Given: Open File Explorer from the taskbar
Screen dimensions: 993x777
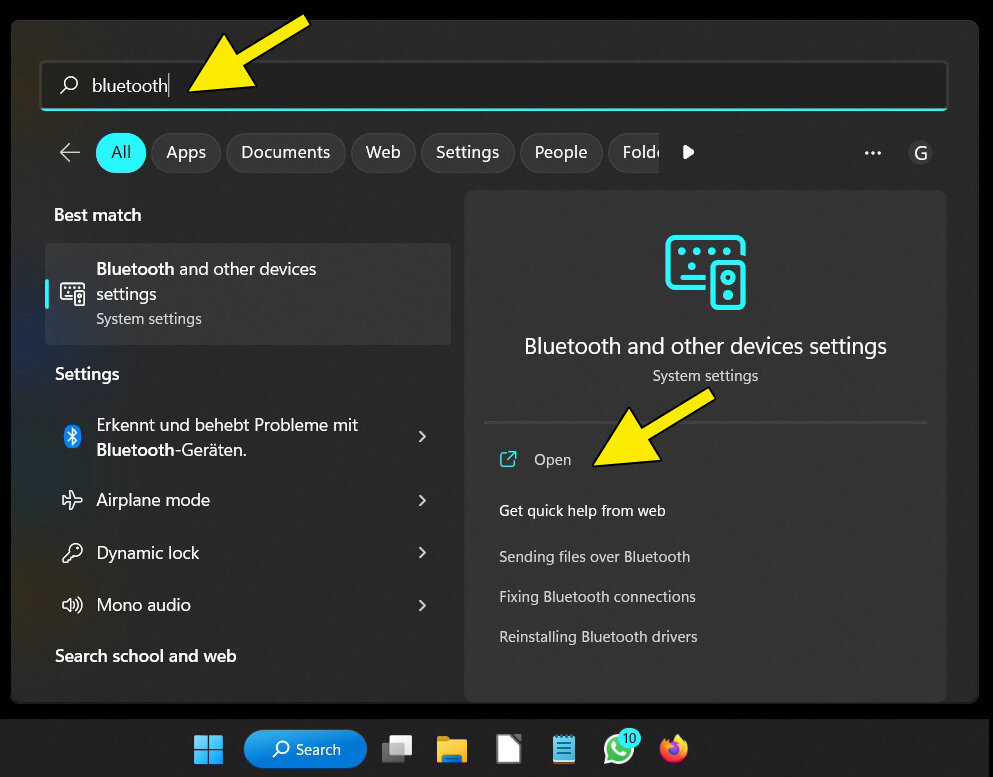Looking at the screenshot, I should click(451, 748).
